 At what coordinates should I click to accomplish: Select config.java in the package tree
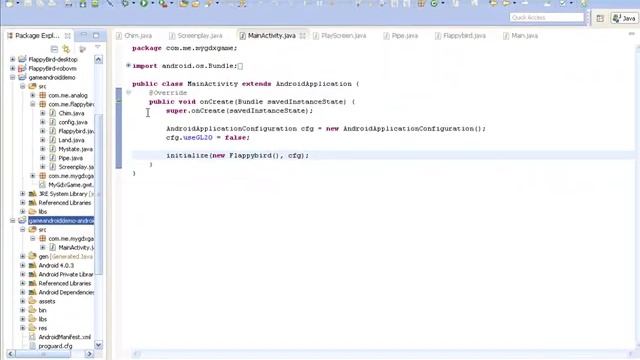(x=73, y=122)
